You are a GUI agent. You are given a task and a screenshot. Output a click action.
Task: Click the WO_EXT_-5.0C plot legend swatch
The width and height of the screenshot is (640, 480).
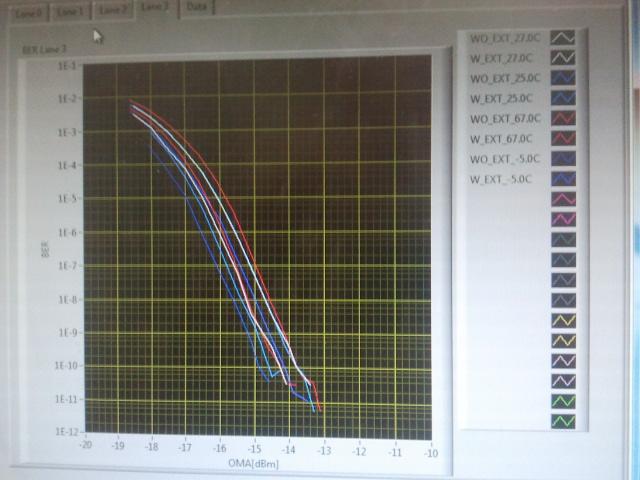point(563,158)
